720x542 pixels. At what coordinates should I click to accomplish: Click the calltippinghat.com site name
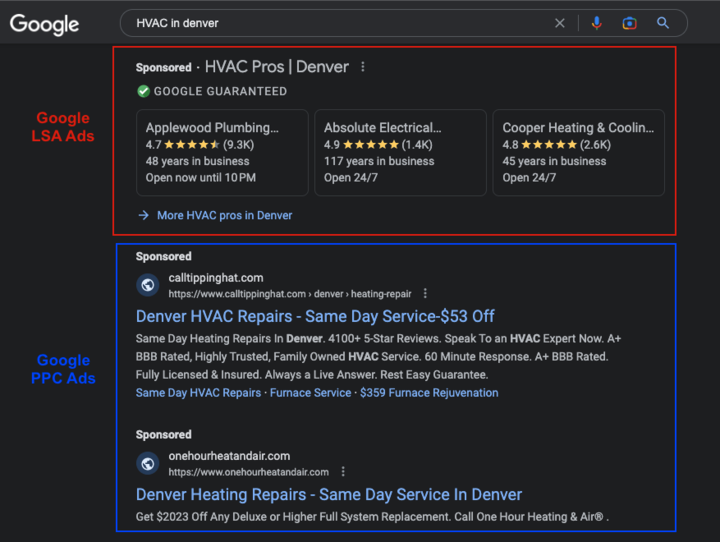(x=216, y=278)
